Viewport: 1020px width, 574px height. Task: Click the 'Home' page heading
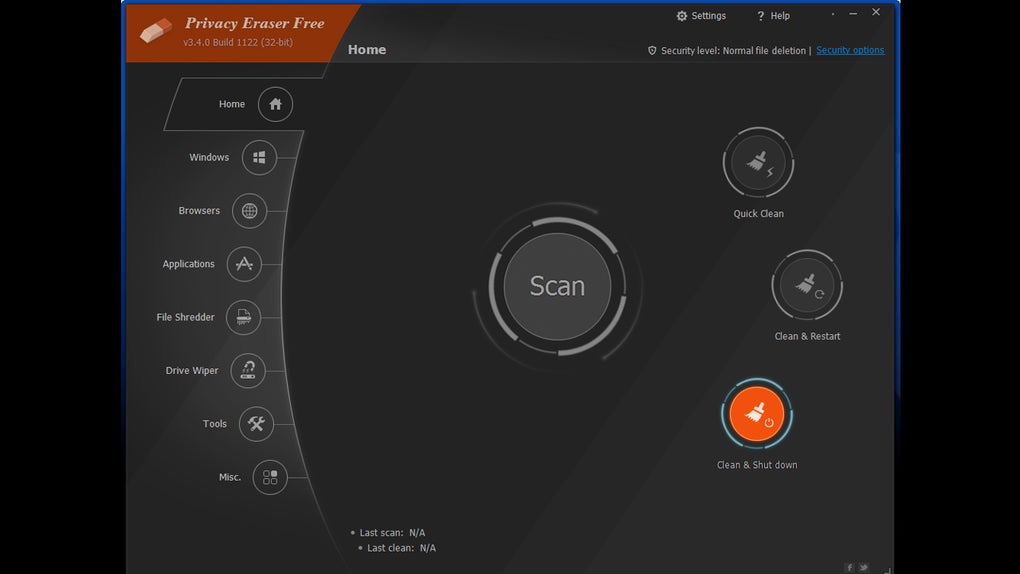[367, 49]
